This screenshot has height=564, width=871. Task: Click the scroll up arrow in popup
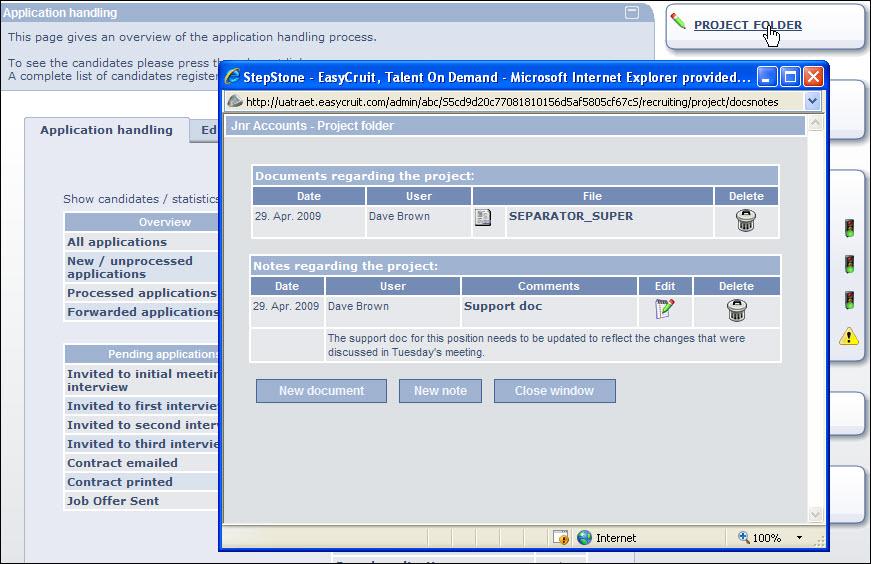(x=815, y=123)
